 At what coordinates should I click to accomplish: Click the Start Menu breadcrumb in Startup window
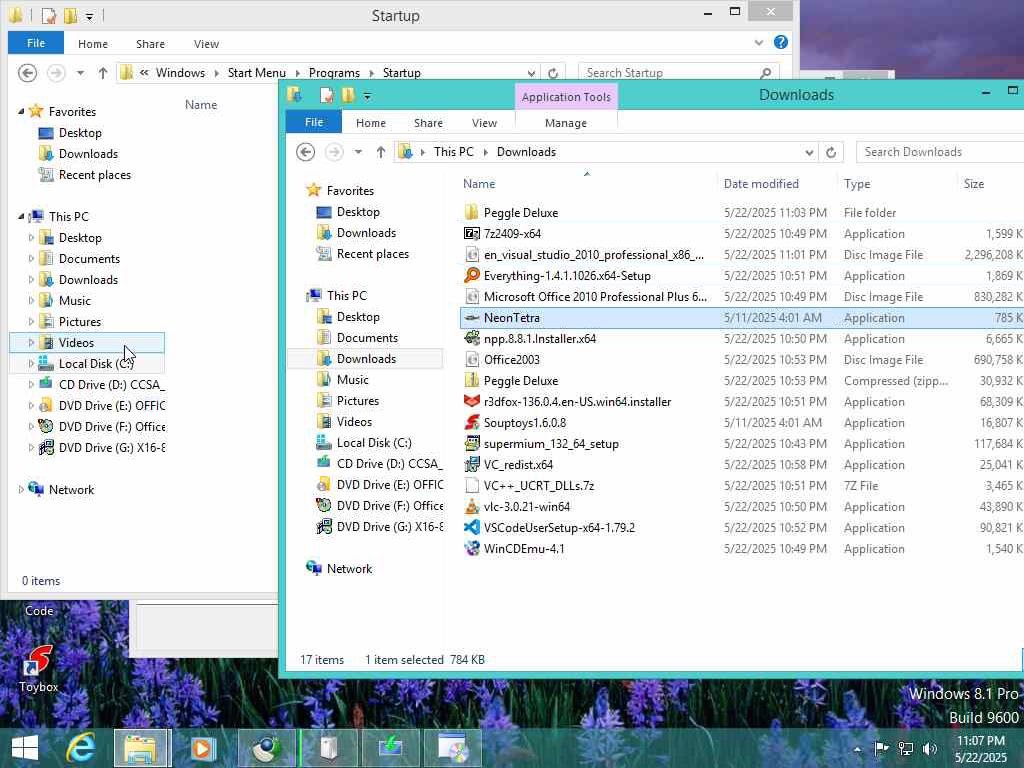point(257,72)
